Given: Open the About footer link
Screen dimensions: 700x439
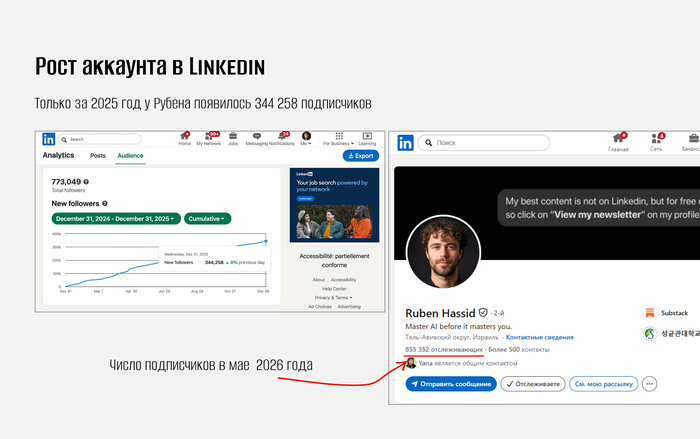Looking at the screenshot, I should tap(319, 280).
